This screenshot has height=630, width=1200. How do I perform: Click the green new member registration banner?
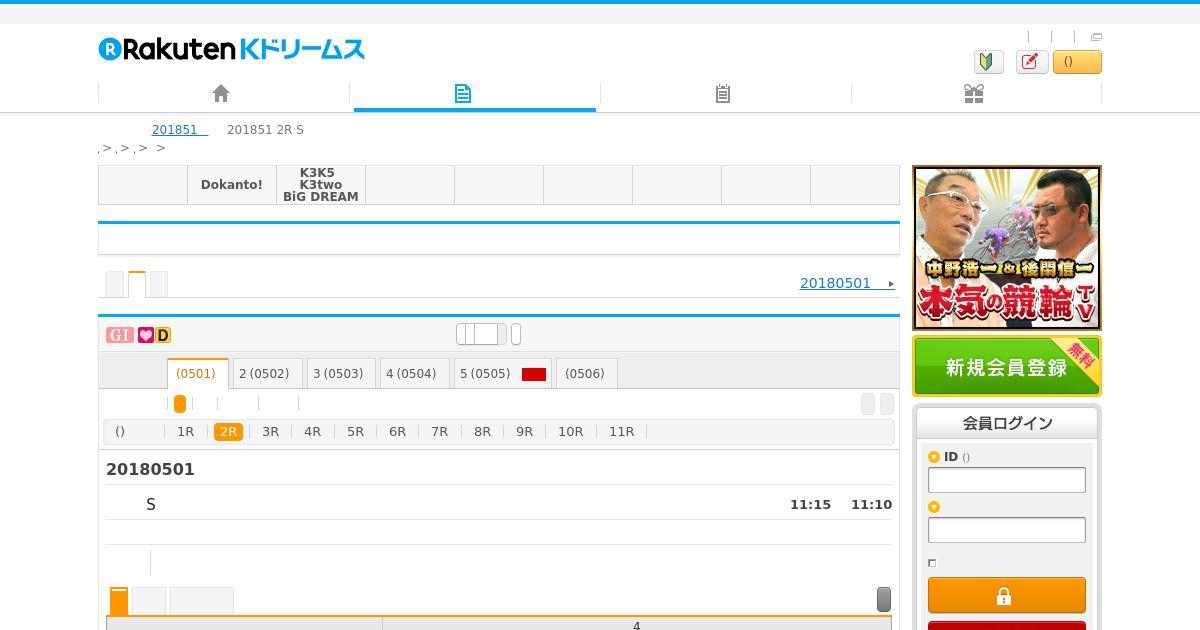point(1007,367)
